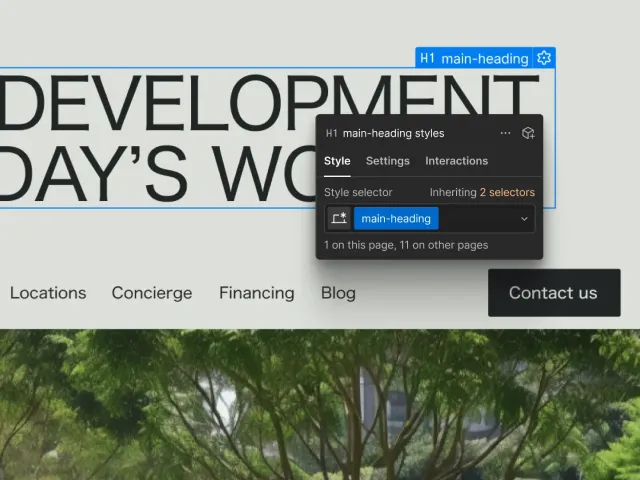Select the main-heading class chip

(396, 219)
